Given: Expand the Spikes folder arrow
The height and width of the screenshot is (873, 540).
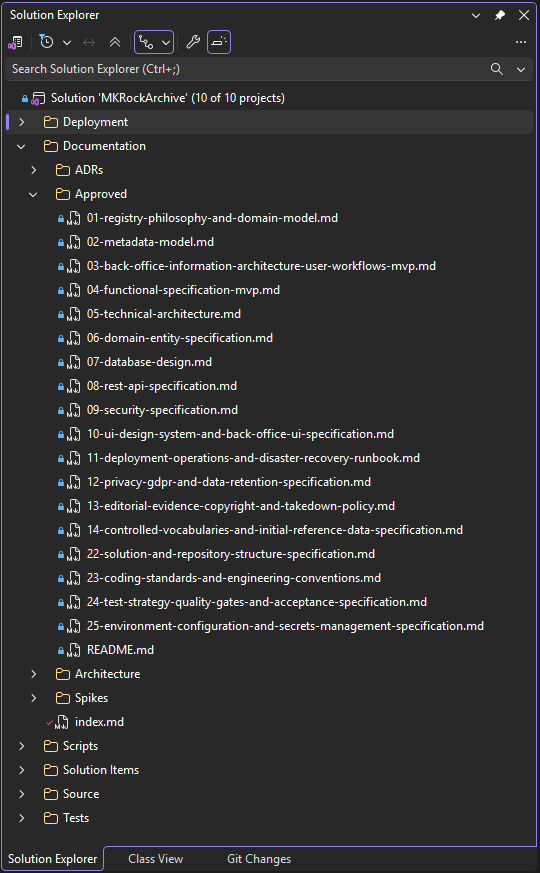Looking at the screenshot, I should point(34,698).
